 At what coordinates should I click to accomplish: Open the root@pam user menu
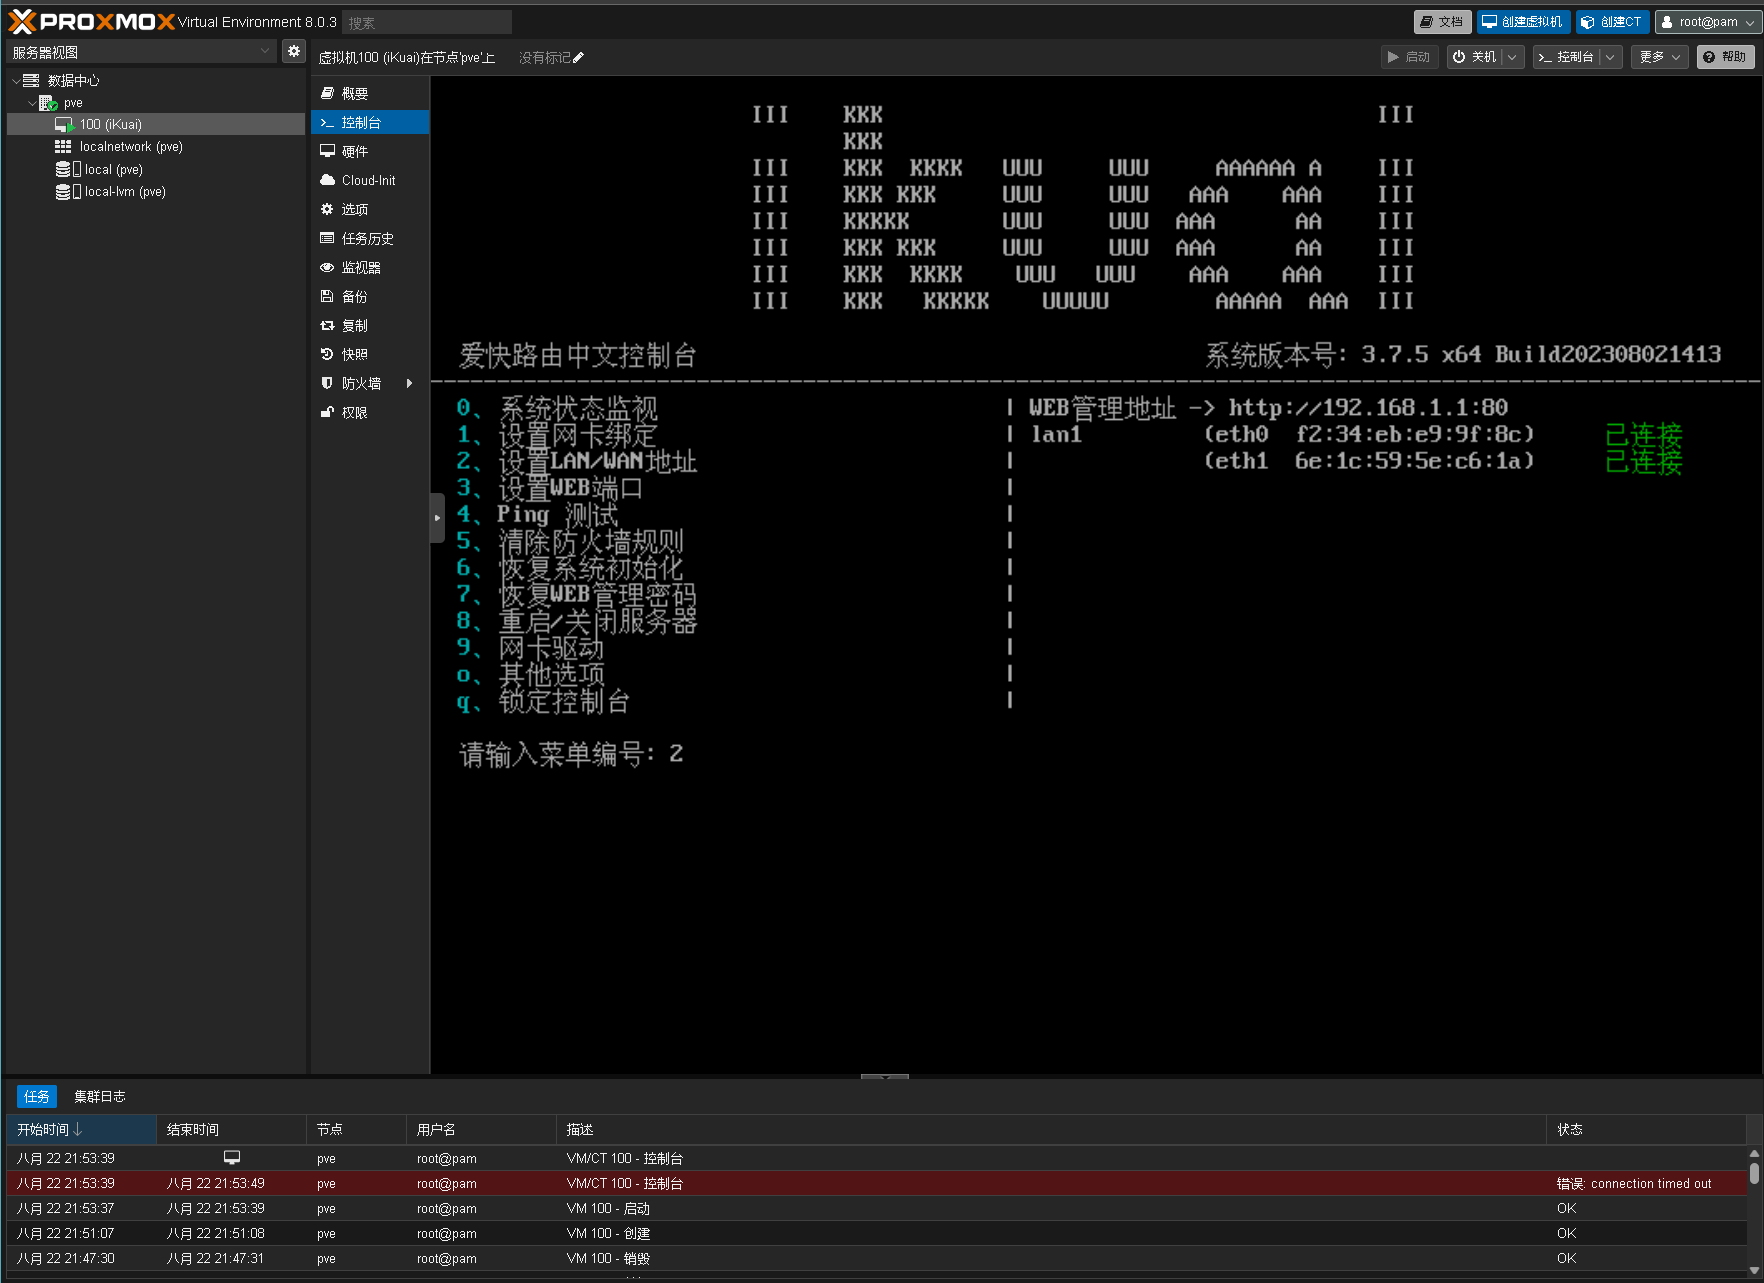(1707, 22)
